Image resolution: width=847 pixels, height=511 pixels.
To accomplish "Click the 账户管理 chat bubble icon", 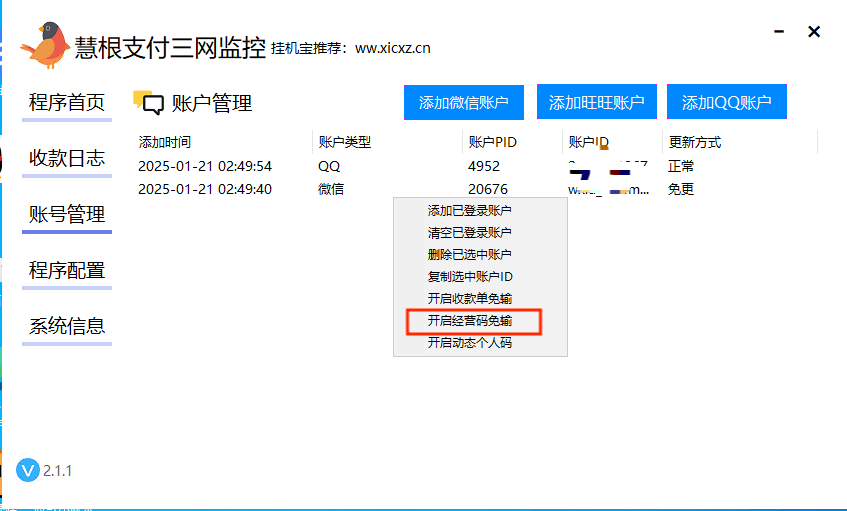I will tap(149, 102).
